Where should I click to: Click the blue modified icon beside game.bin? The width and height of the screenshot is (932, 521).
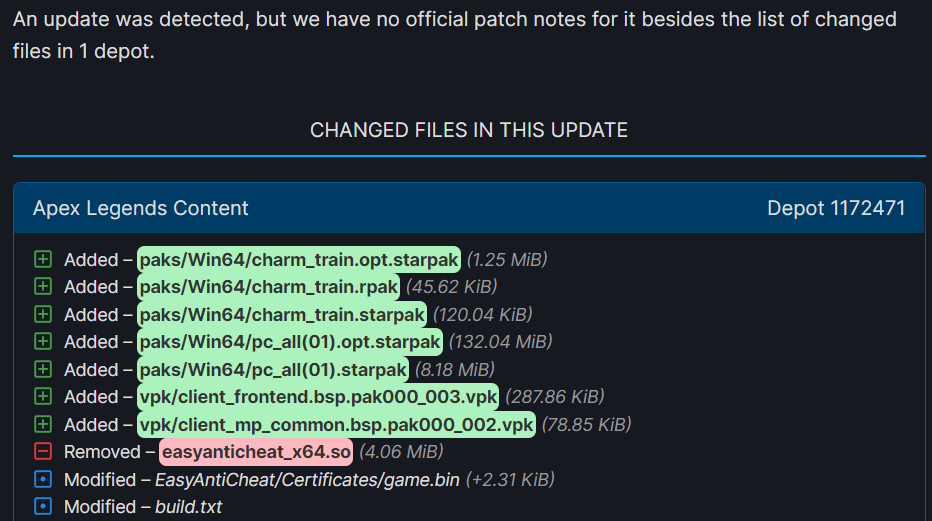42,480
